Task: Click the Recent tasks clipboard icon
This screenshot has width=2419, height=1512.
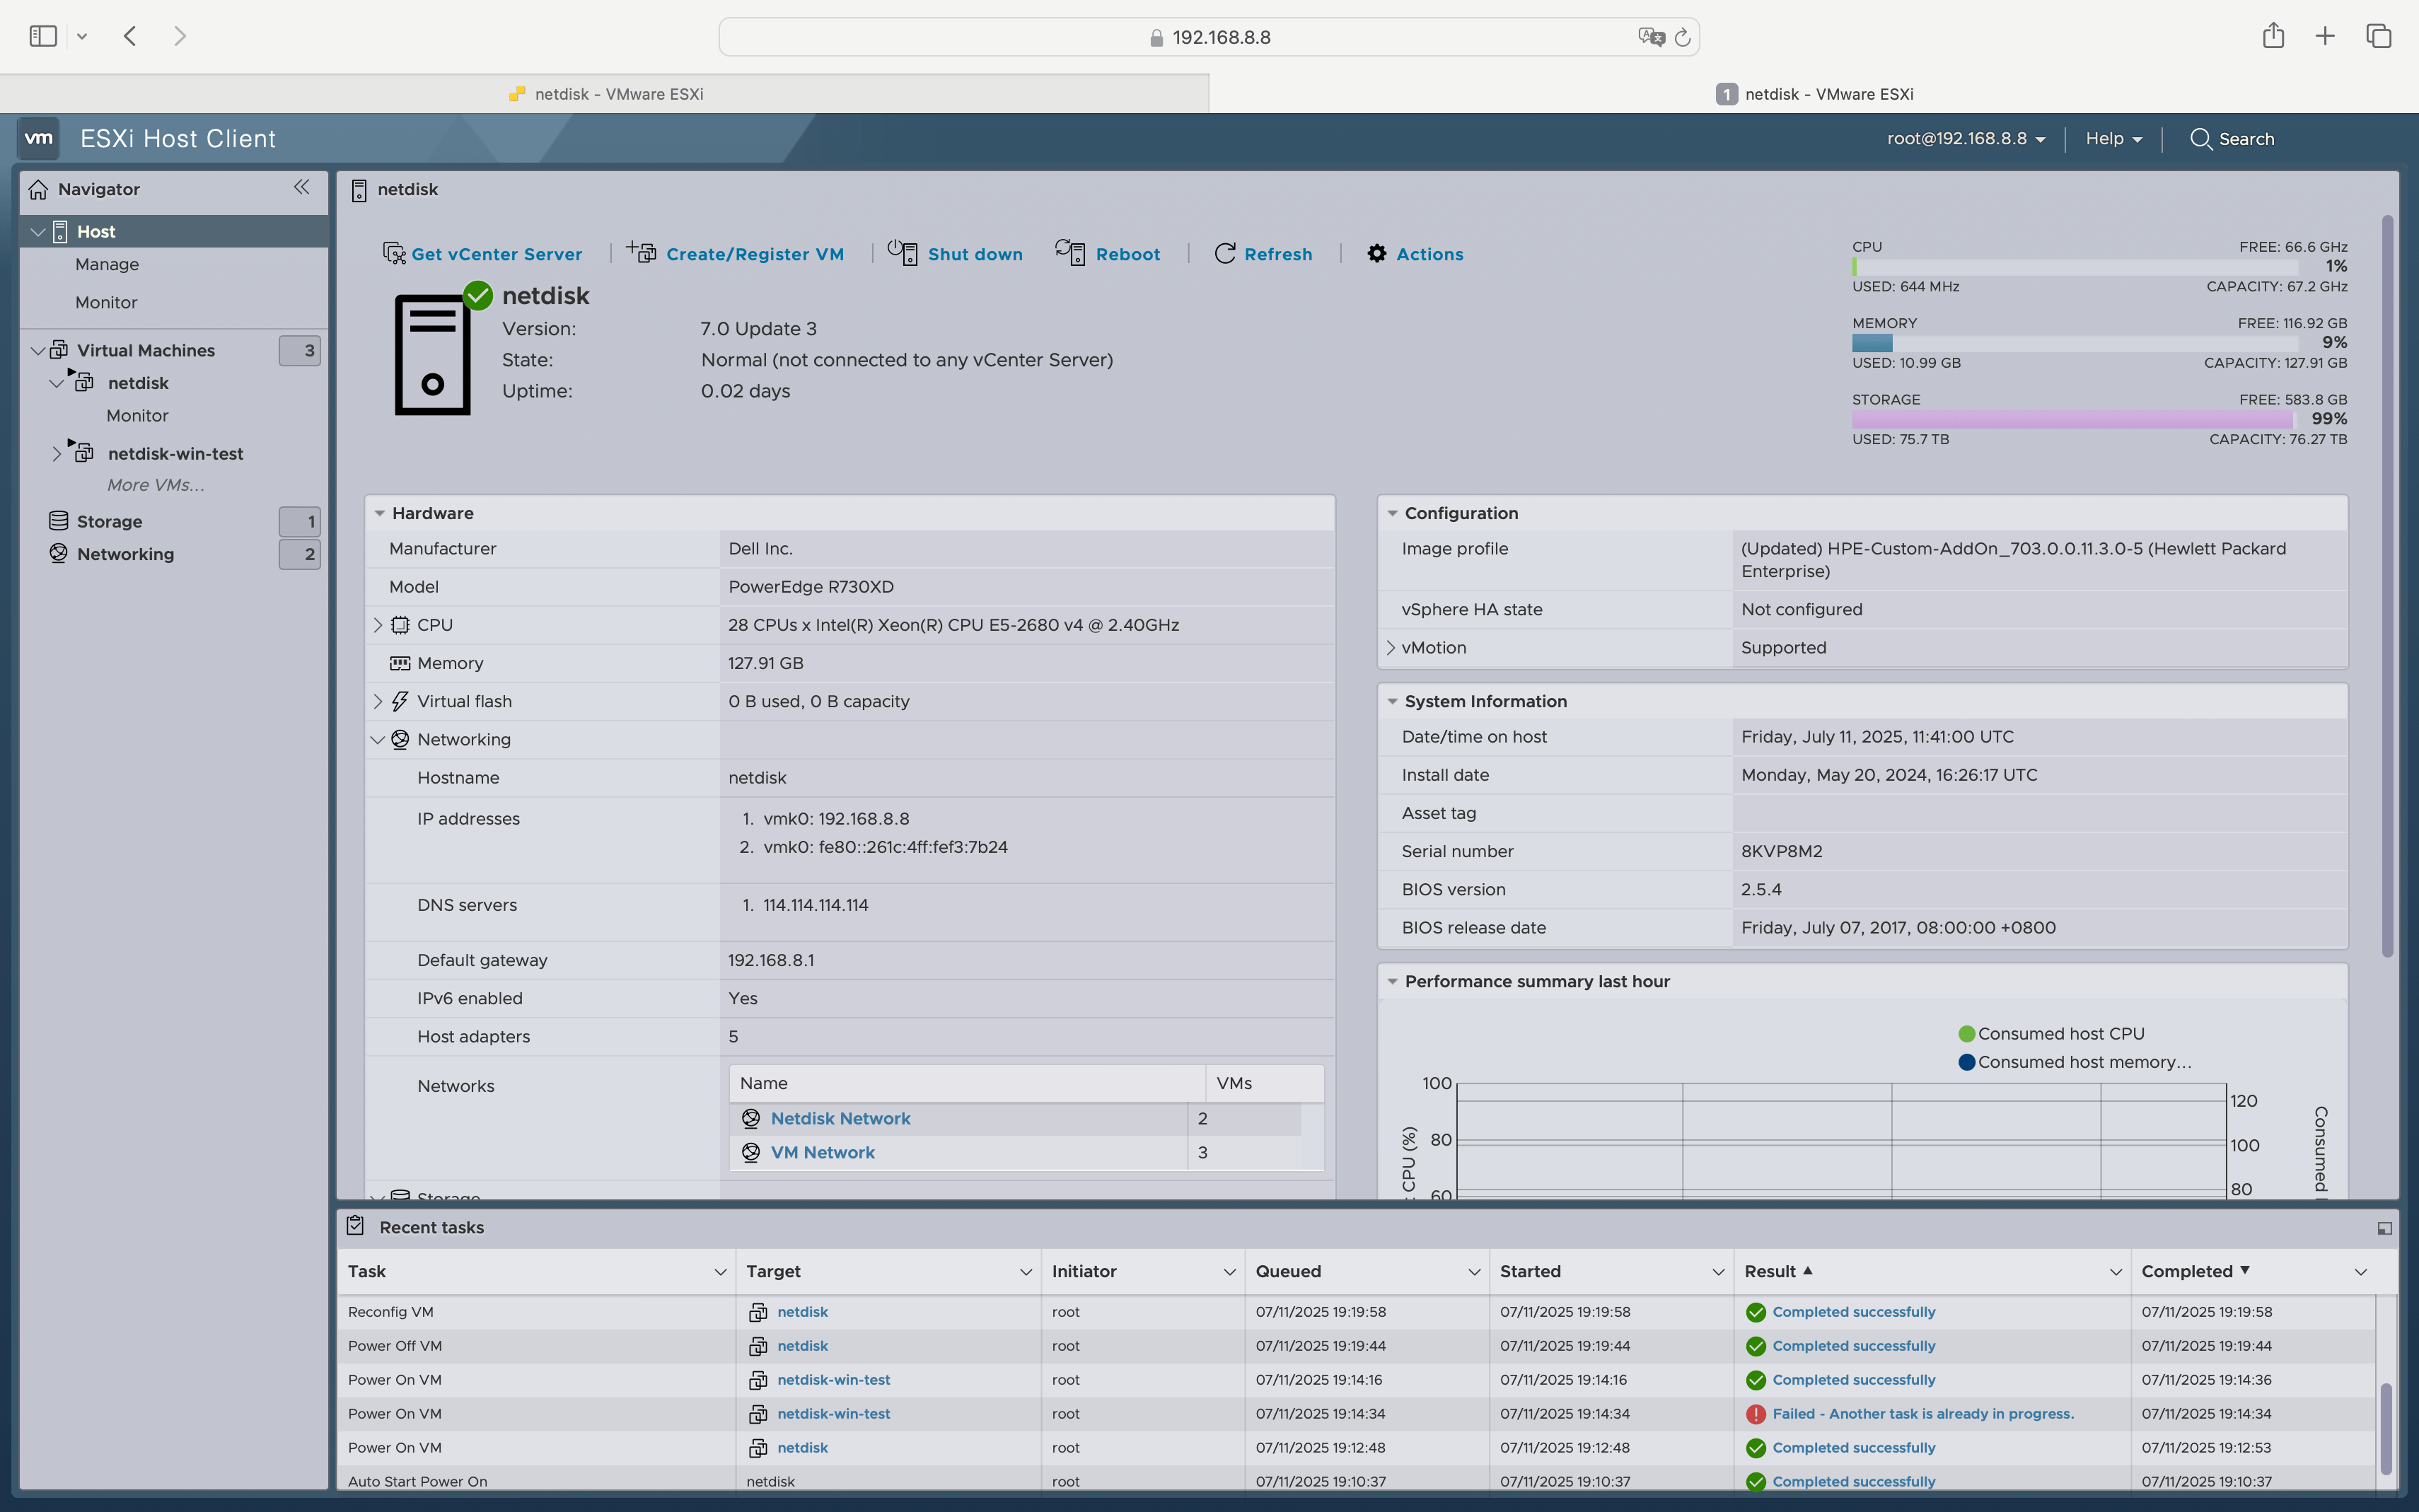Action: 356,1226
